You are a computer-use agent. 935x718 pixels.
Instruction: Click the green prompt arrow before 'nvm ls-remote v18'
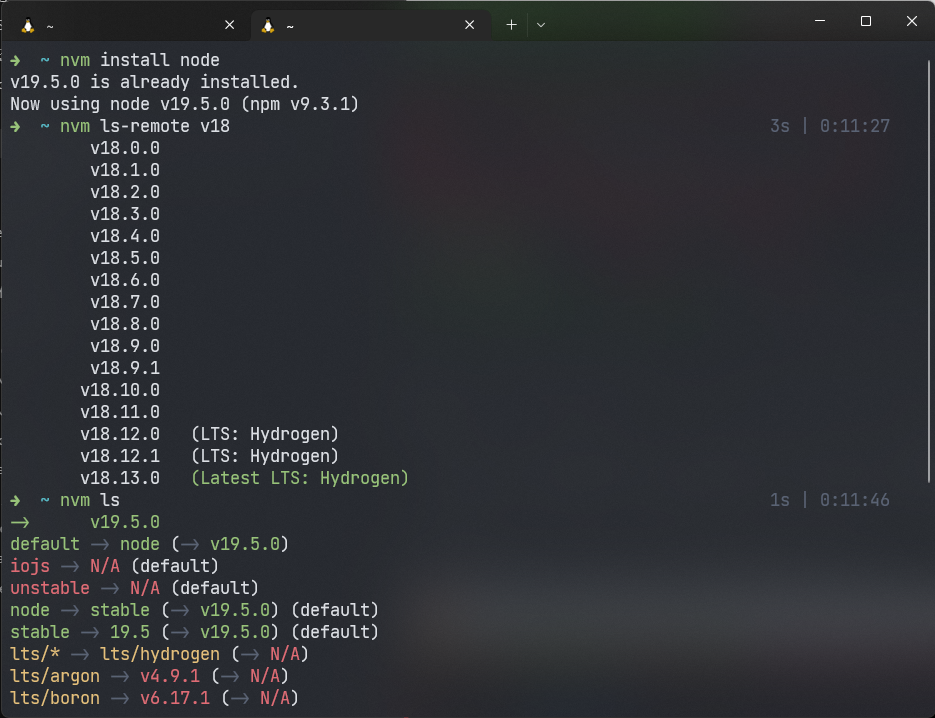(x=16, y=127)
